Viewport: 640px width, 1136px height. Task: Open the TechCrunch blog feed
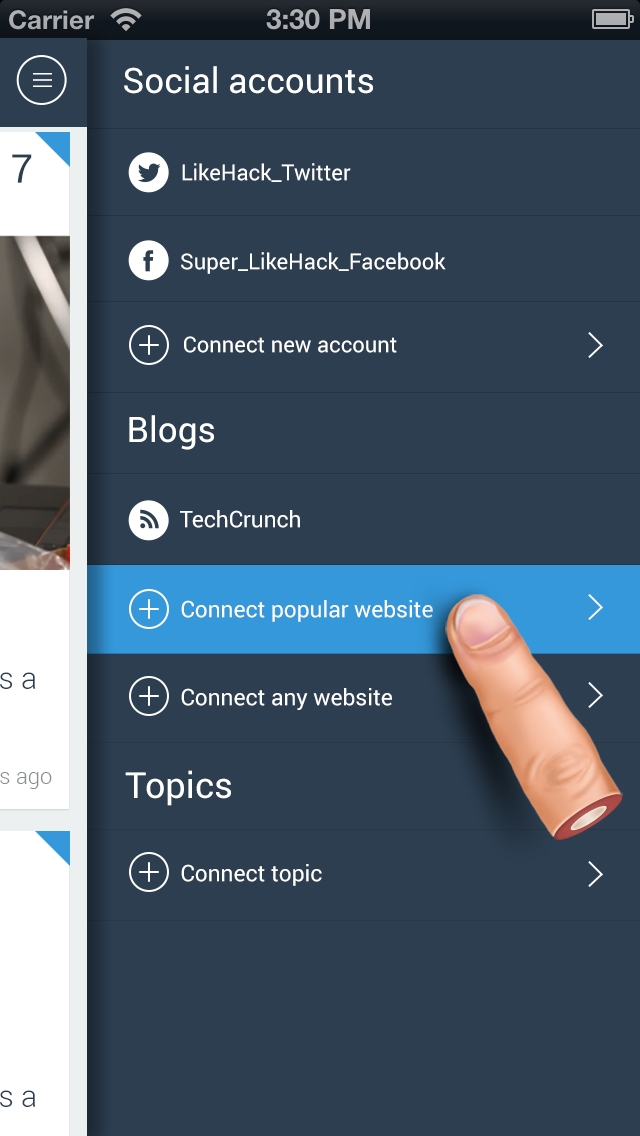click(x=363, y=519)
